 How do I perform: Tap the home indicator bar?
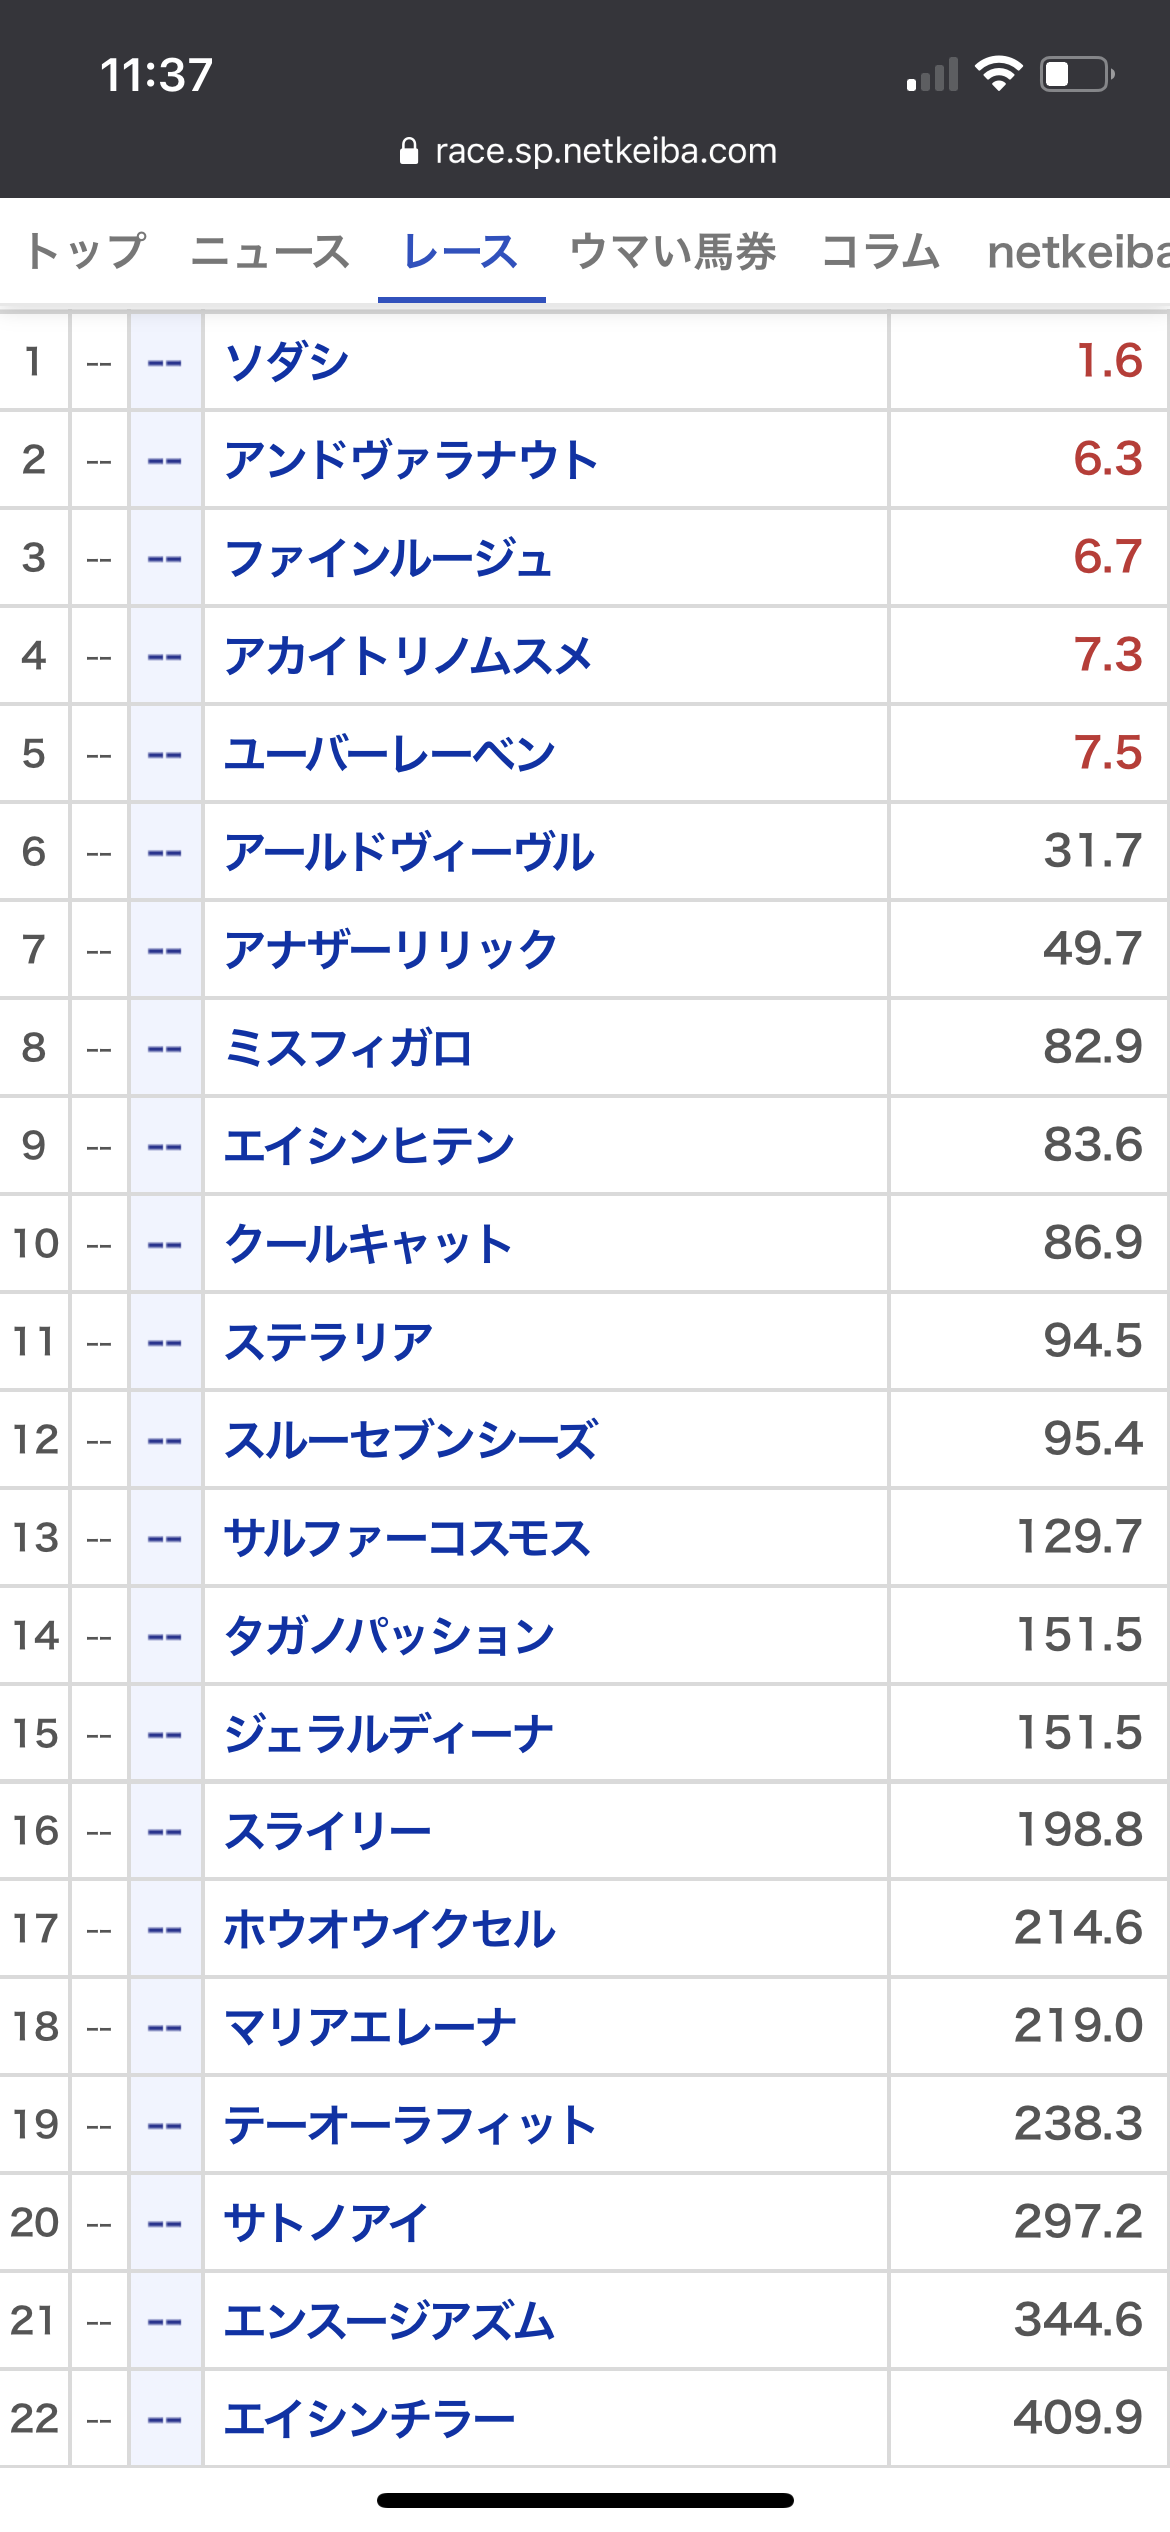point(585,2500)
